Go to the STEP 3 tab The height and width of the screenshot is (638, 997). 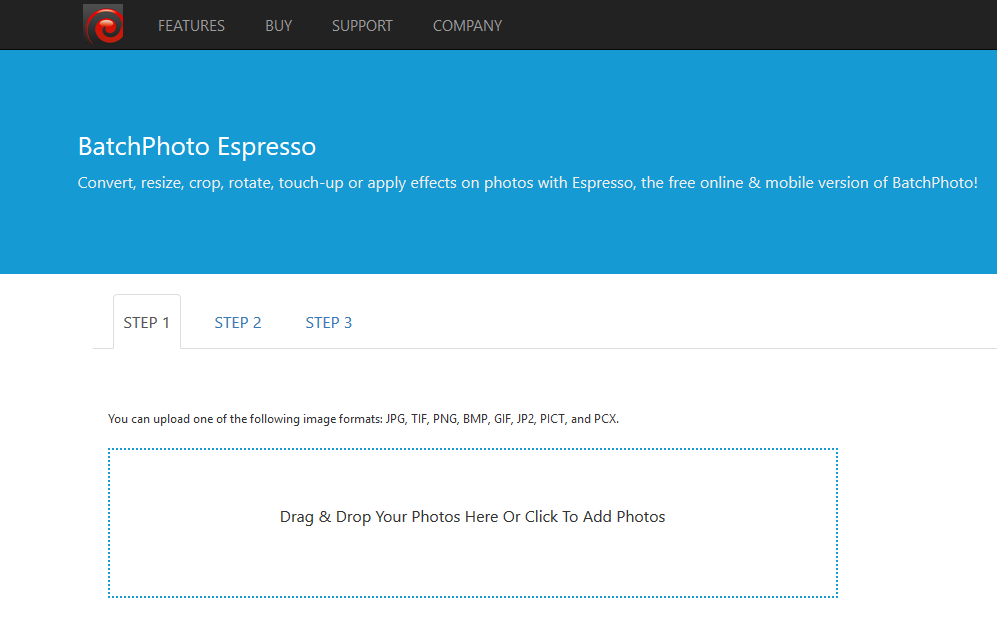329,322
